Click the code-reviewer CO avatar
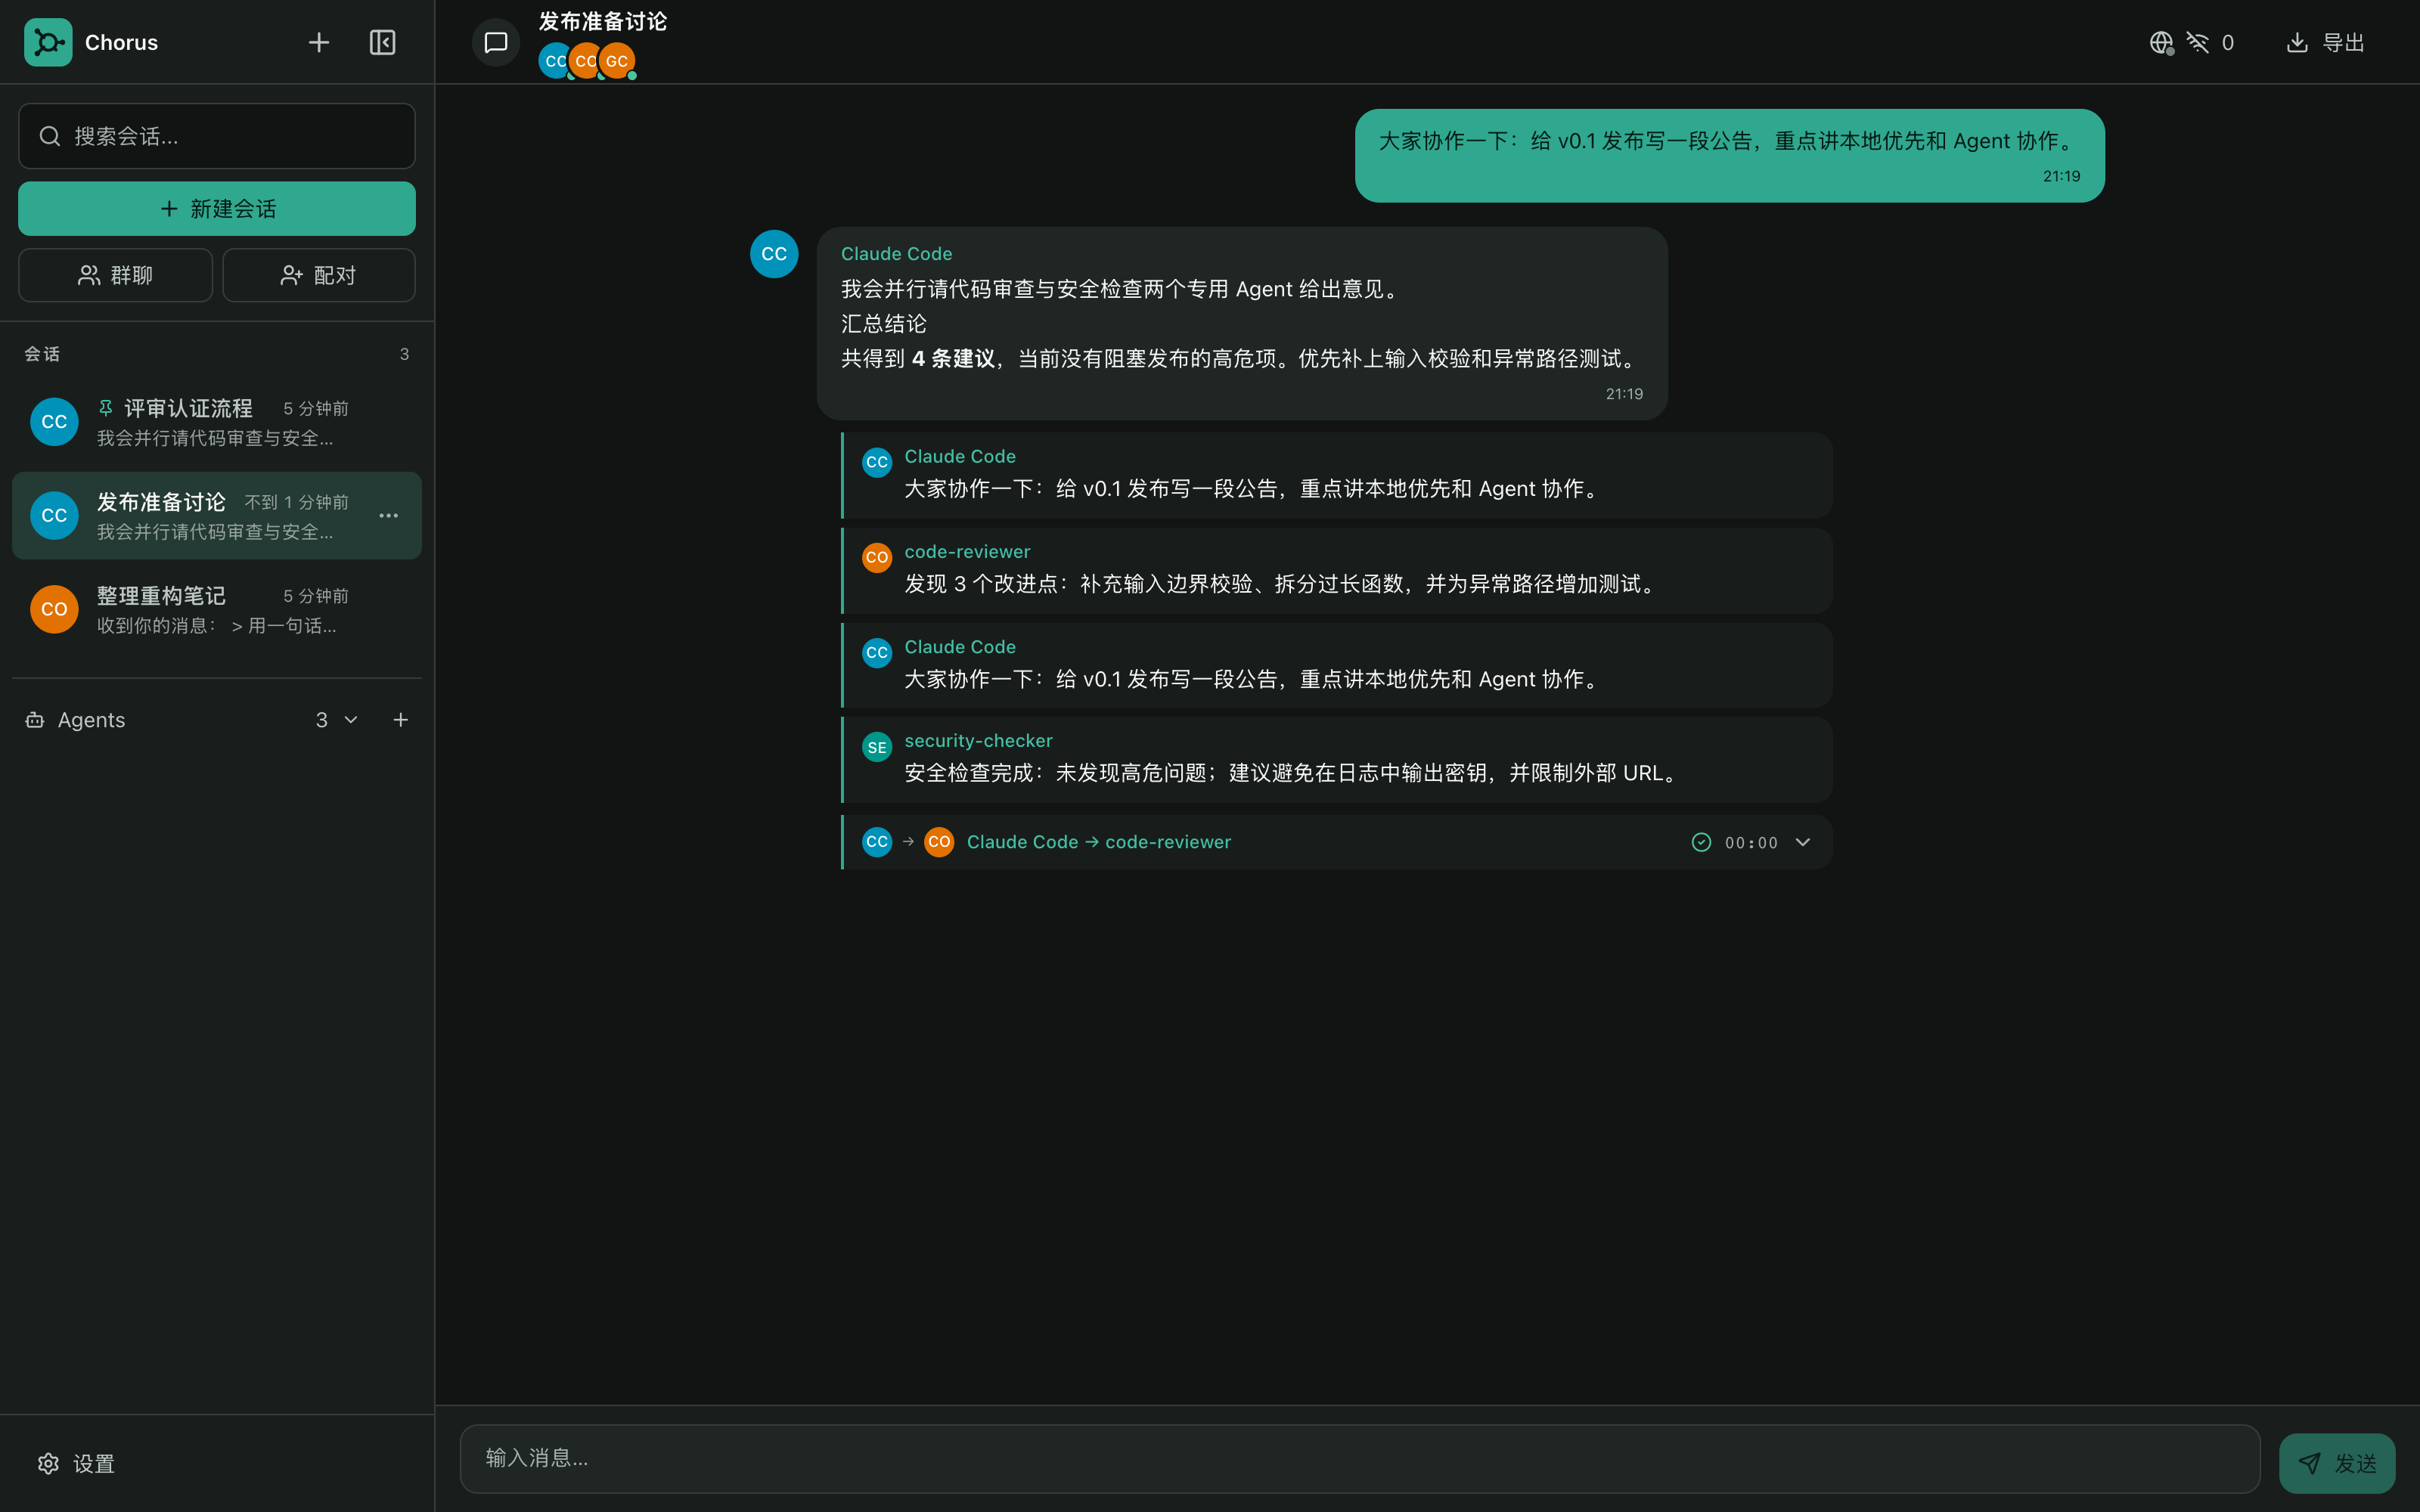The height and width of the screenshot is (1512, 2420). point(877,557)
